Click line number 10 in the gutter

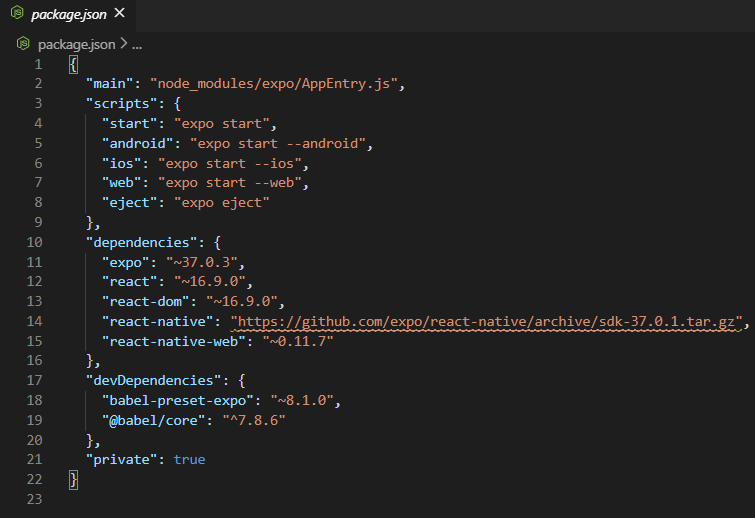click(34, 242)
